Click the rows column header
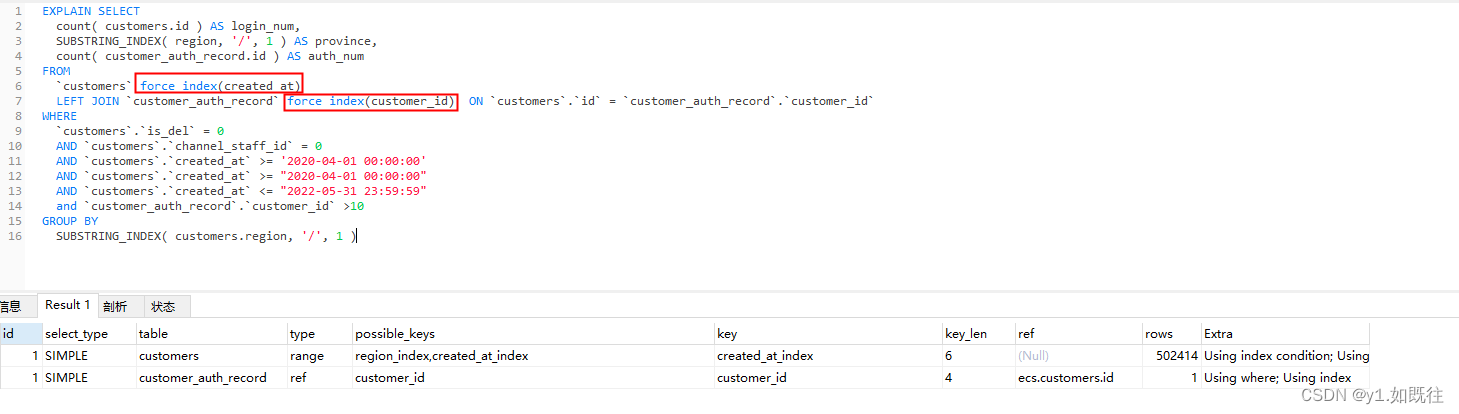The width and height of the screenshot is (1459, 414). pyautogui.click(x=1171, y=333)
